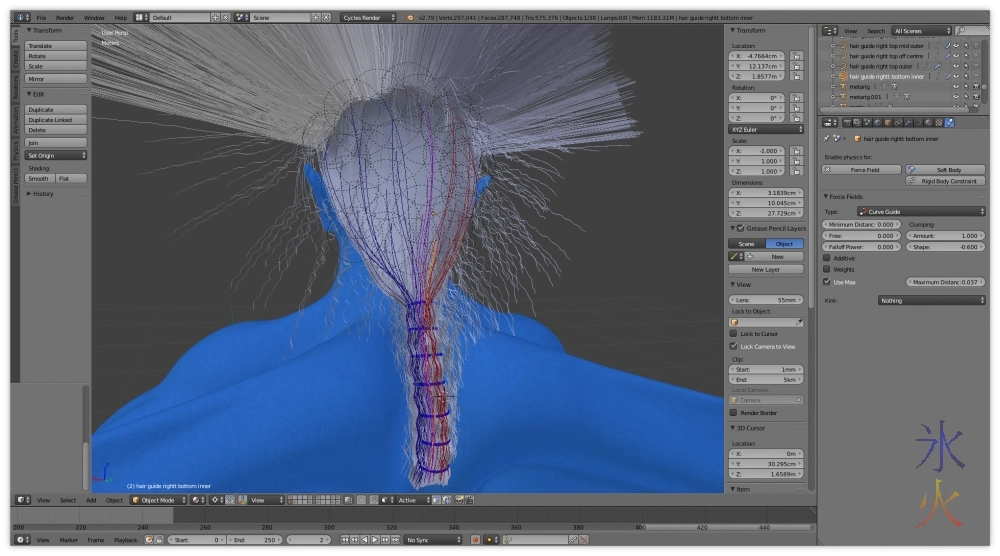Image resolution: width=1000 pixels, height=556 pixels.
Task: Click the Translate tool button
Action: pos(56,46)
